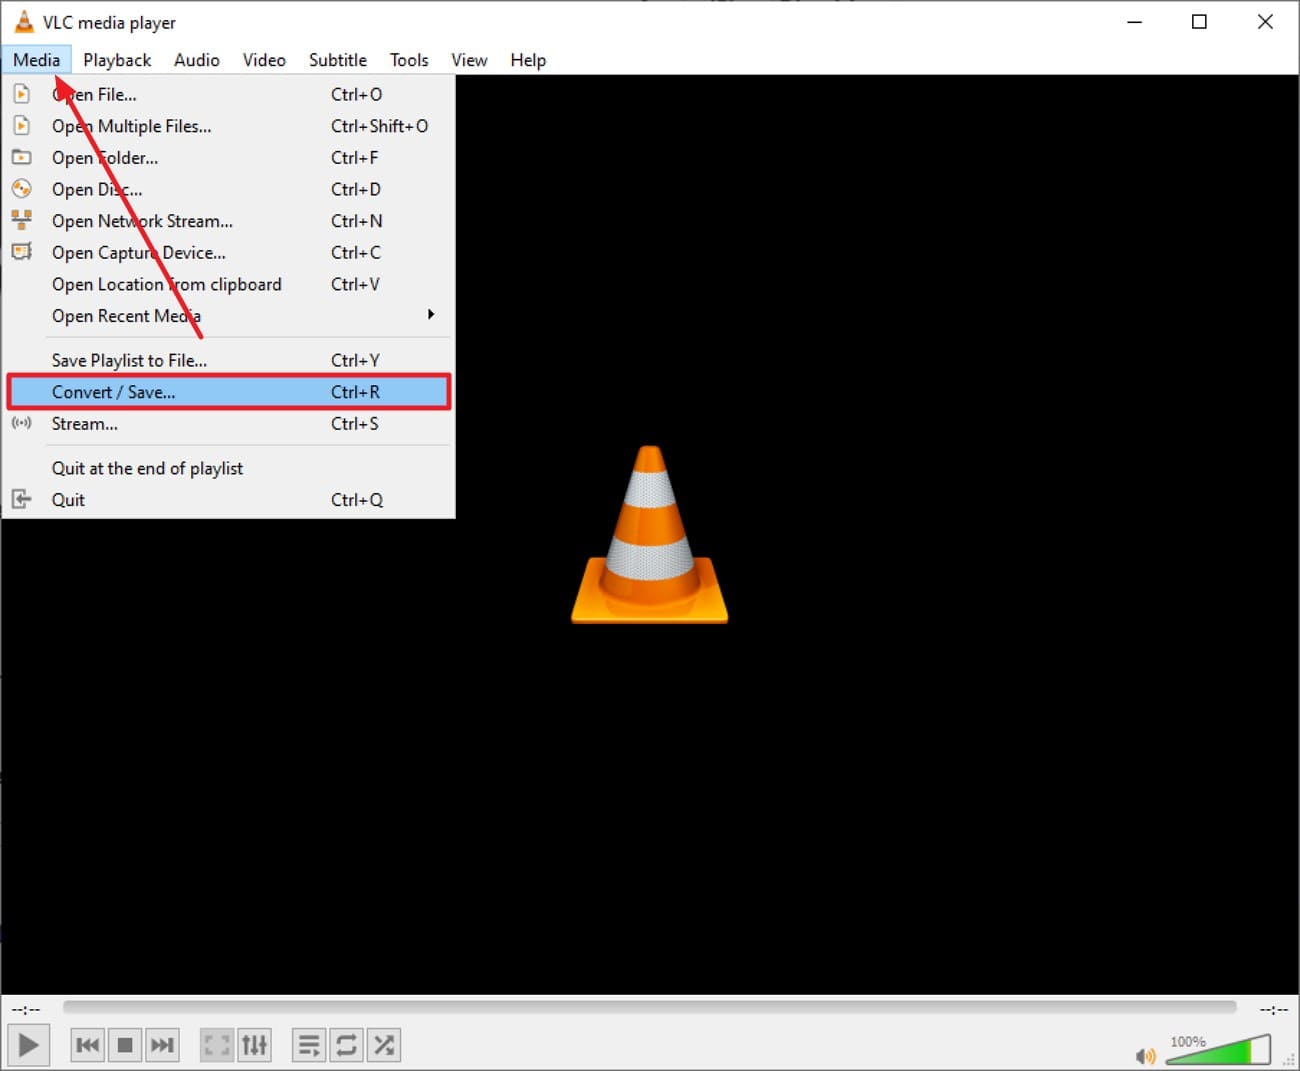The image size is (1300, 1071).
Task: Select Convert / Save from the menu
Action: pos(114,391)
